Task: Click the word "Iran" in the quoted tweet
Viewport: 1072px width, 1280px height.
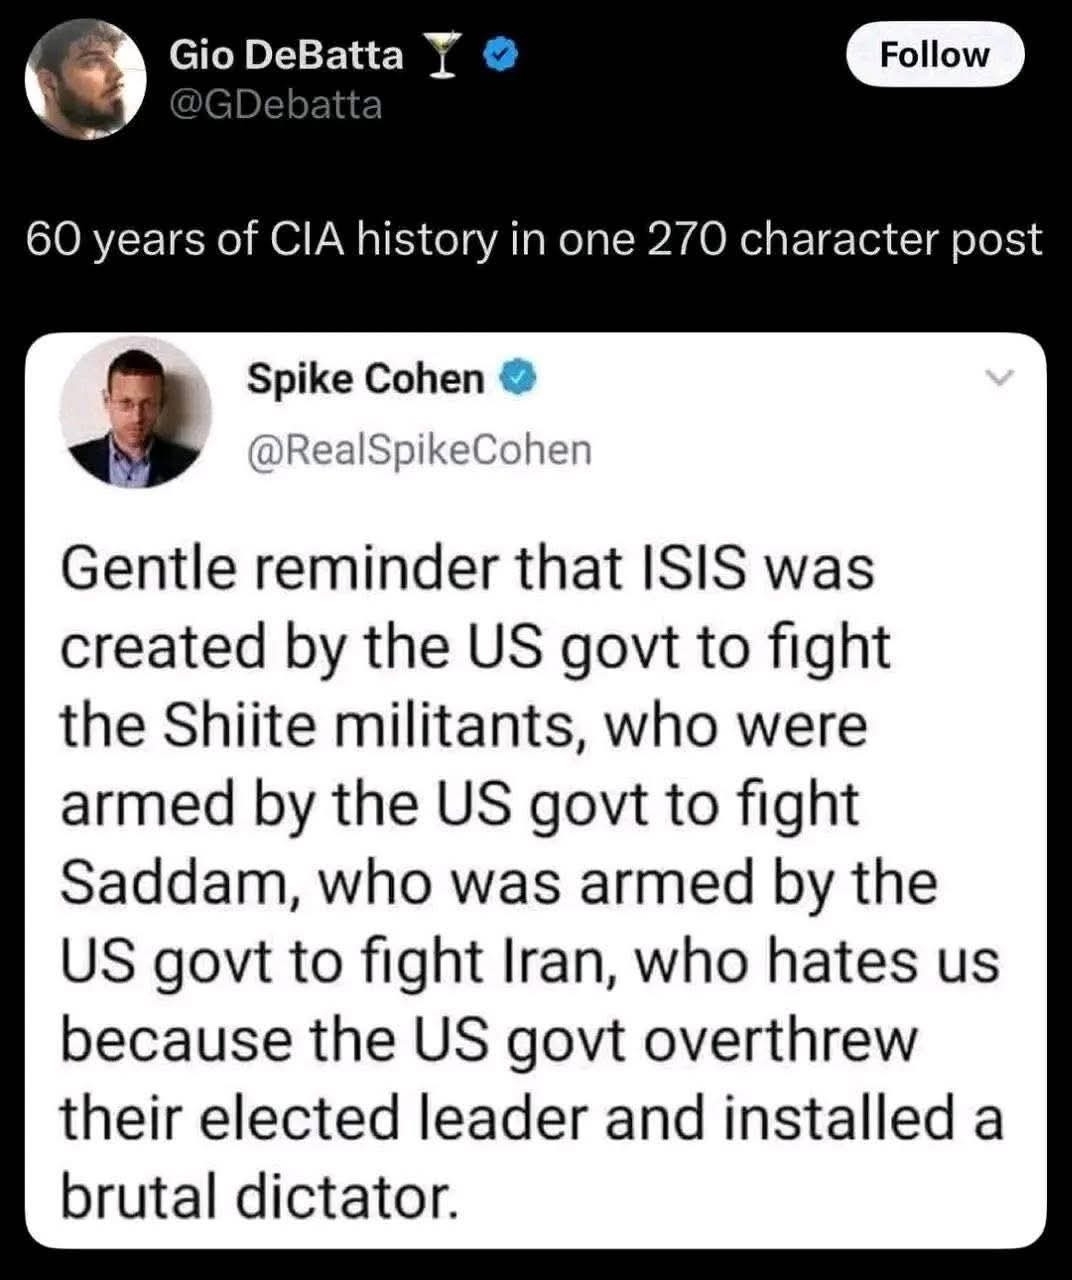Action: coord(565,962)
